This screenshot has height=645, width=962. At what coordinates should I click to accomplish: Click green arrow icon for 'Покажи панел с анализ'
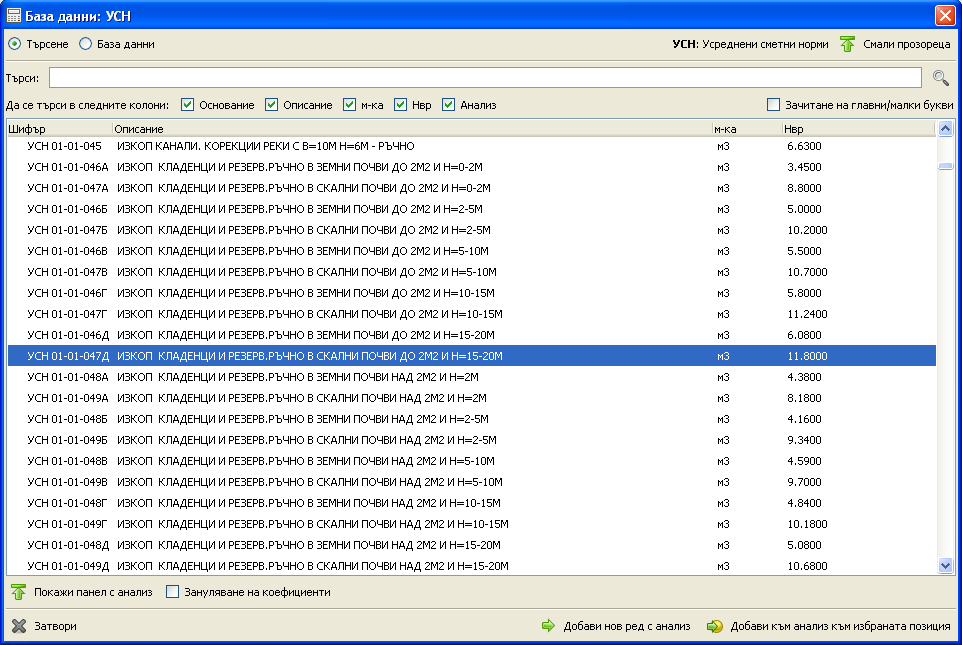[18, 592]
